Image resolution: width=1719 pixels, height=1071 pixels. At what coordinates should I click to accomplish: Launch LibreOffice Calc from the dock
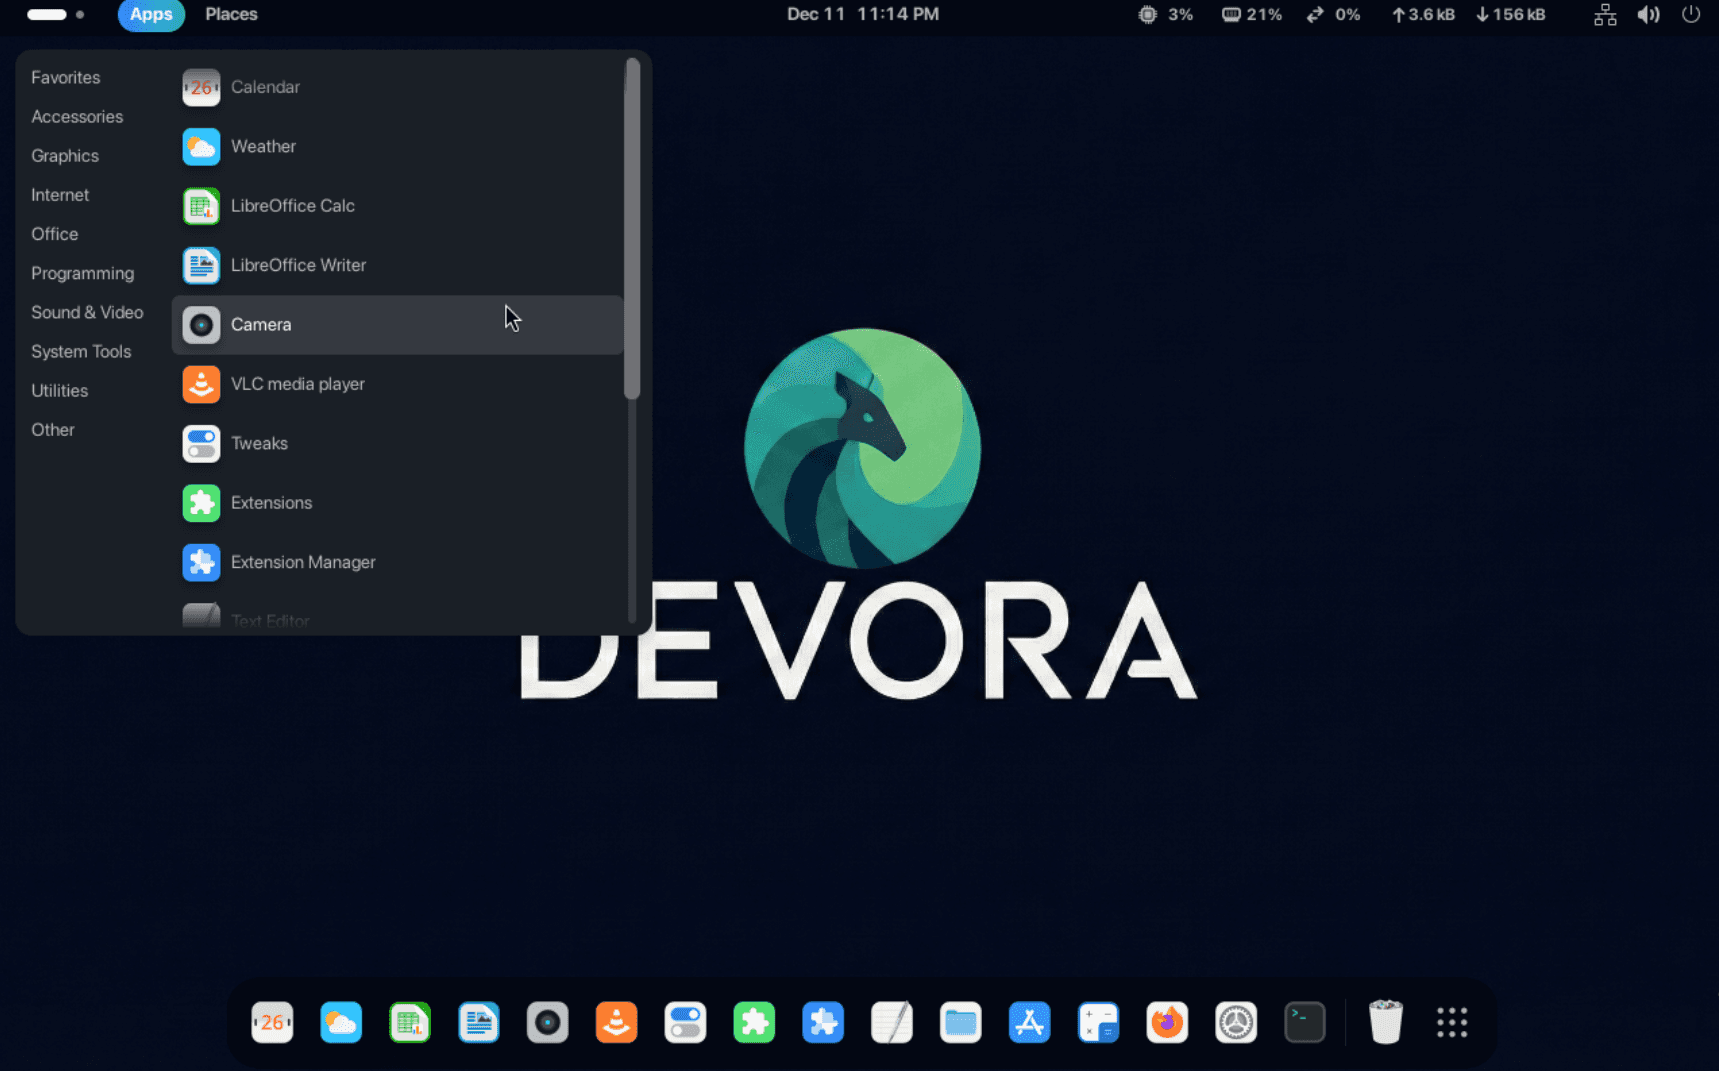click(x=410, y=1022)
